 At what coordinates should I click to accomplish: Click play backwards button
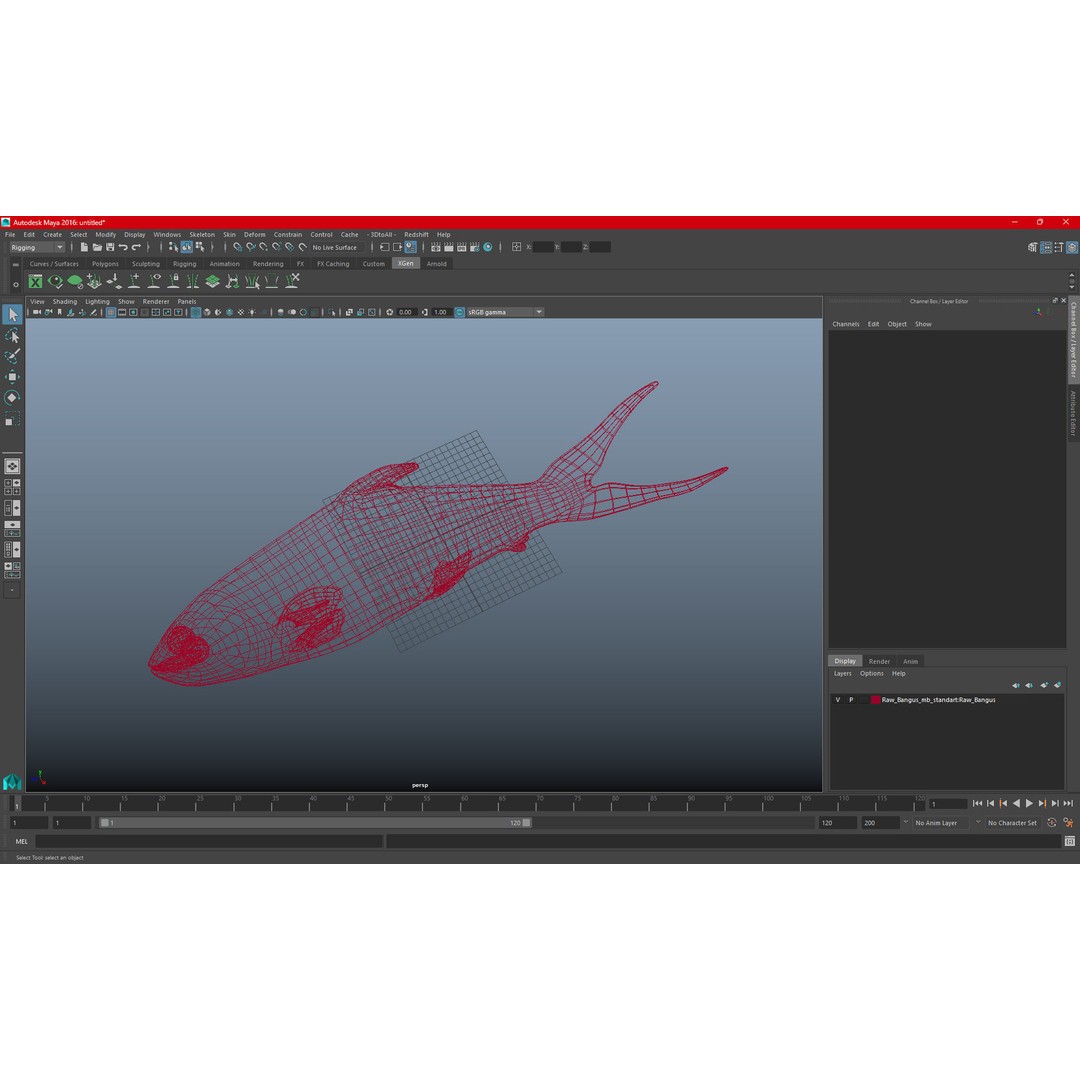1016,804
